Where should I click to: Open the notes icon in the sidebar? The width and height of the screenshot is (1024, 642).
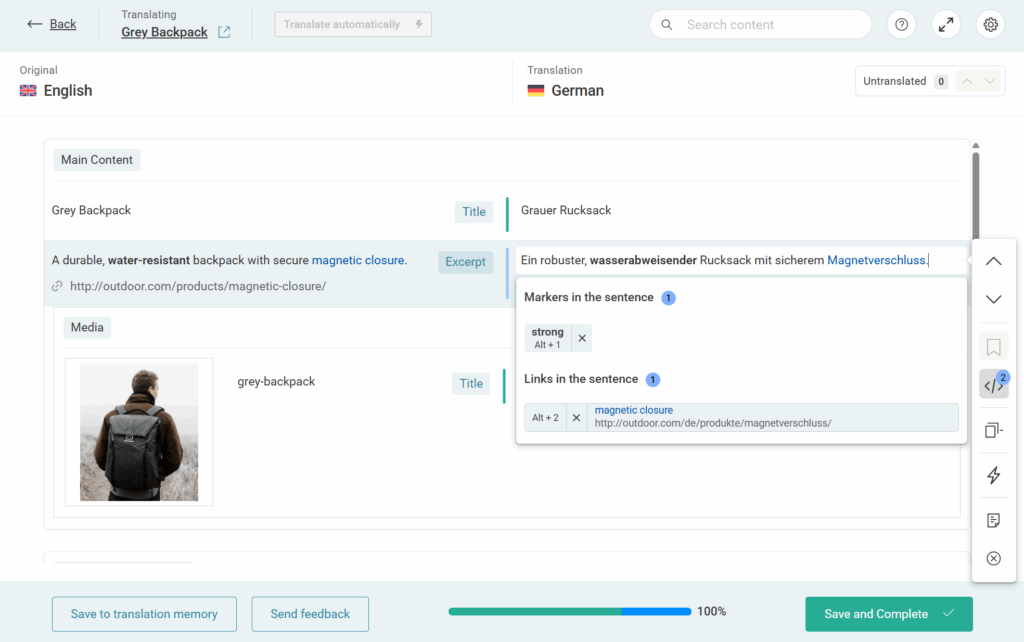pyautogui.click(x=993, y=519)
